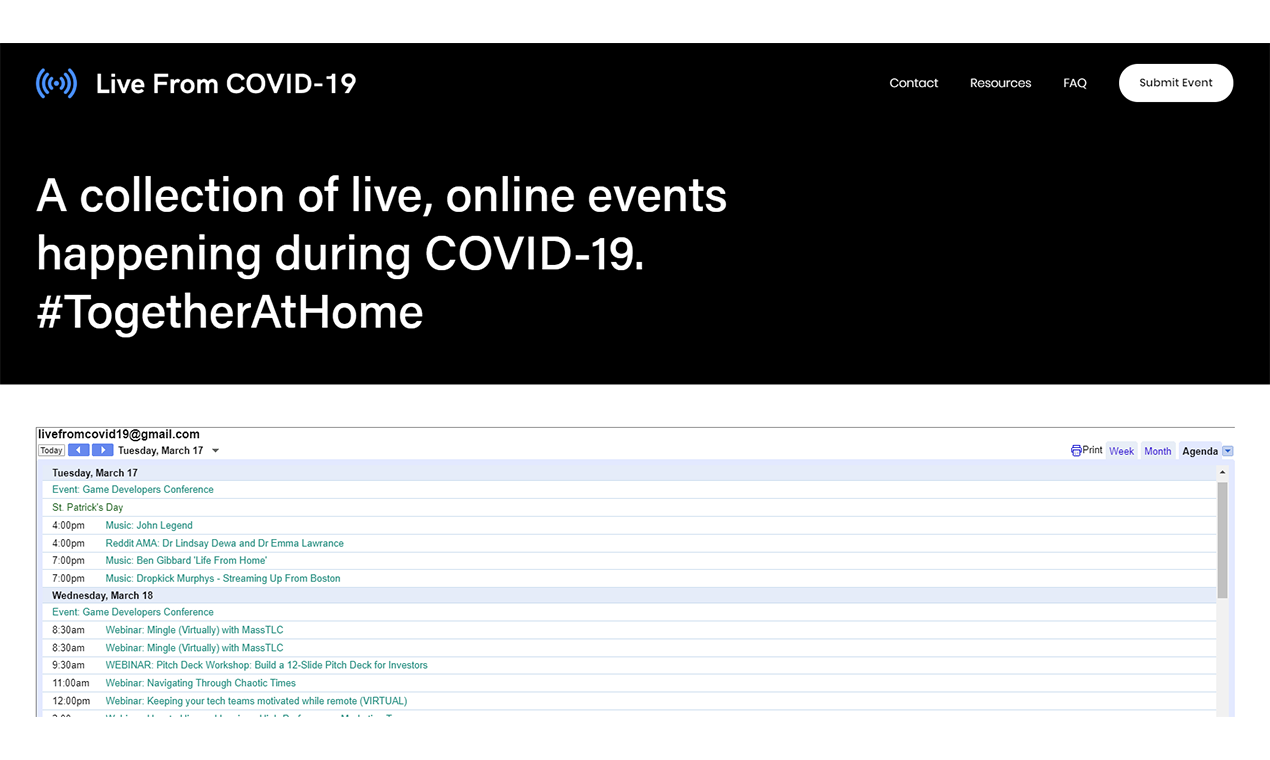Click the broadcast signal logo icon

(56, 83)
